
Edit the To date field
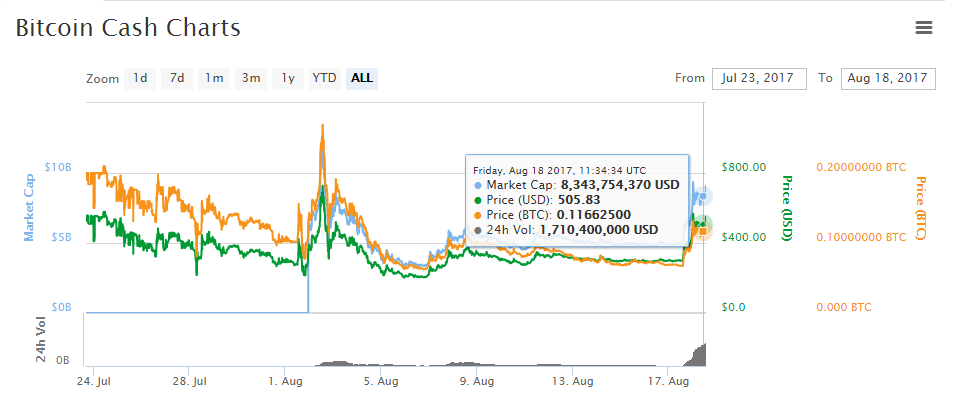tap(888, 79)
